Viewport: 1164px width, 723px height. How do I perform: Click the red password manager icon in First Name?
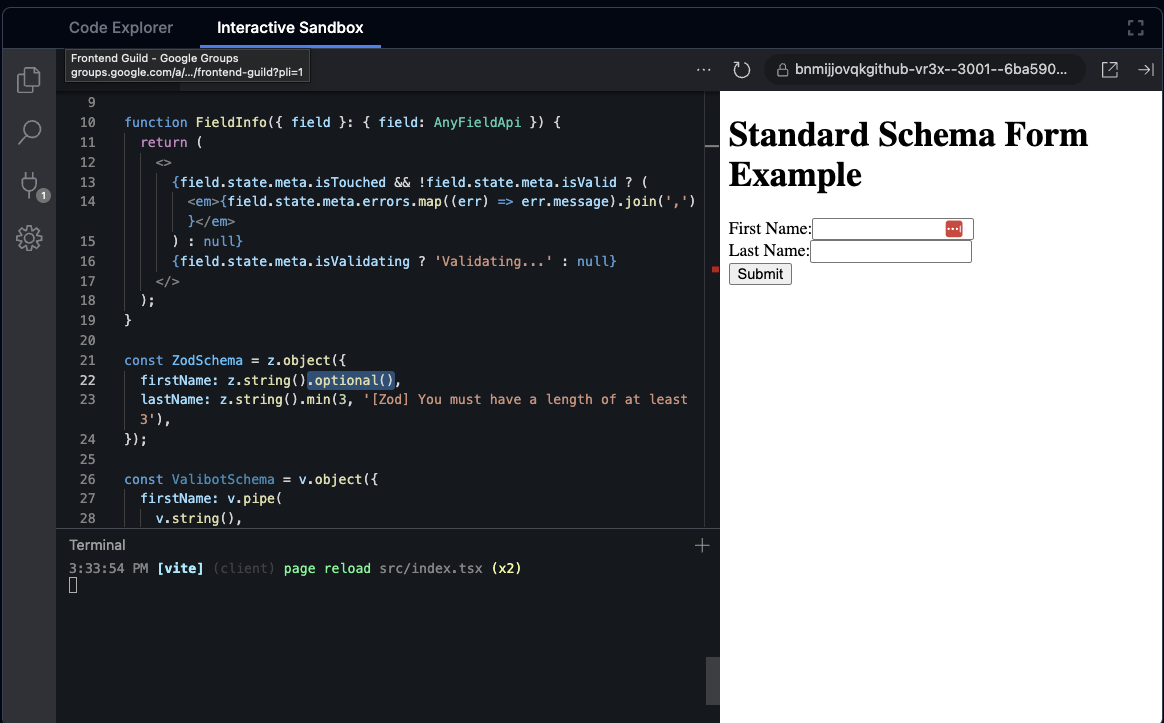[953, 229]
